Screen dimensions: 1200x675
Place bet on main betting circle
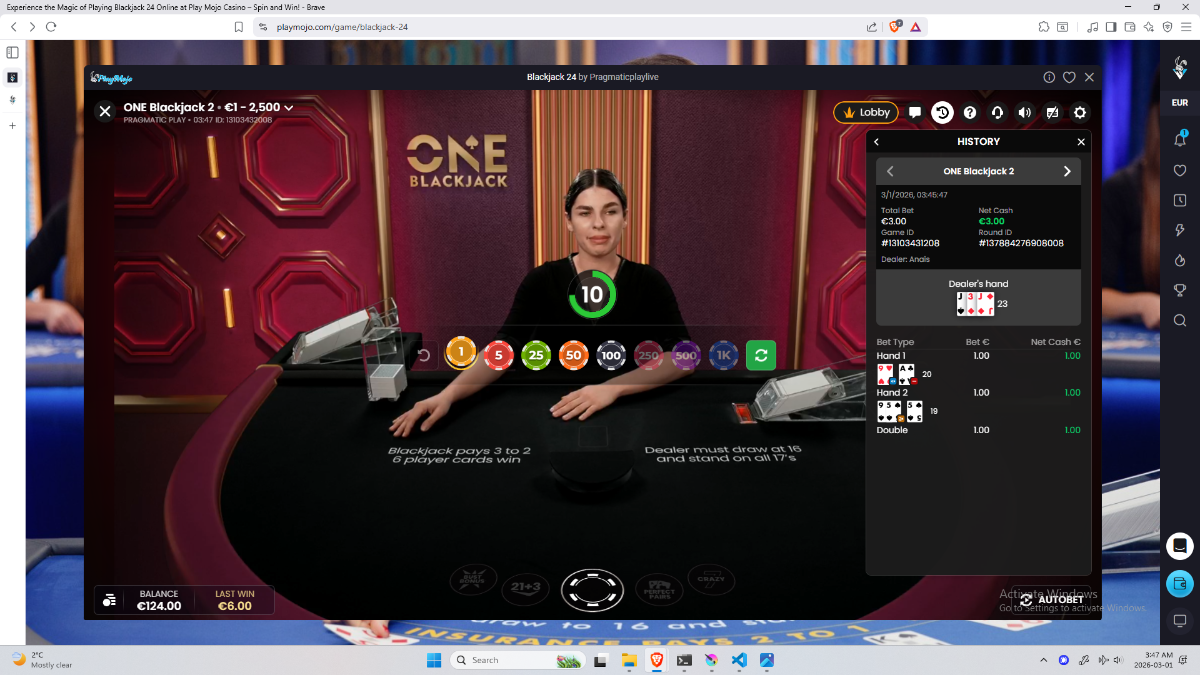[592, 590]
